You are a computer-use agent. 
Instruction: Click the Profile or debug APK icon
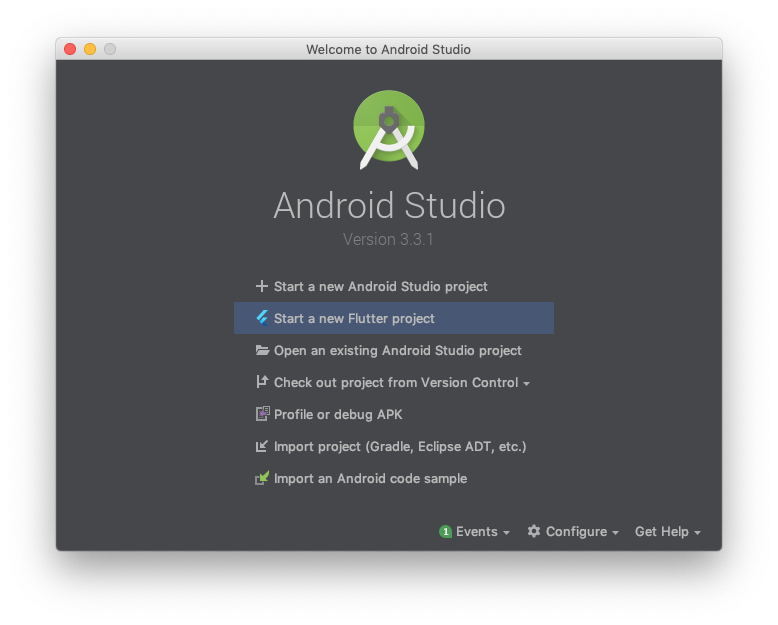pyautogui.click(x=262, y=414)
